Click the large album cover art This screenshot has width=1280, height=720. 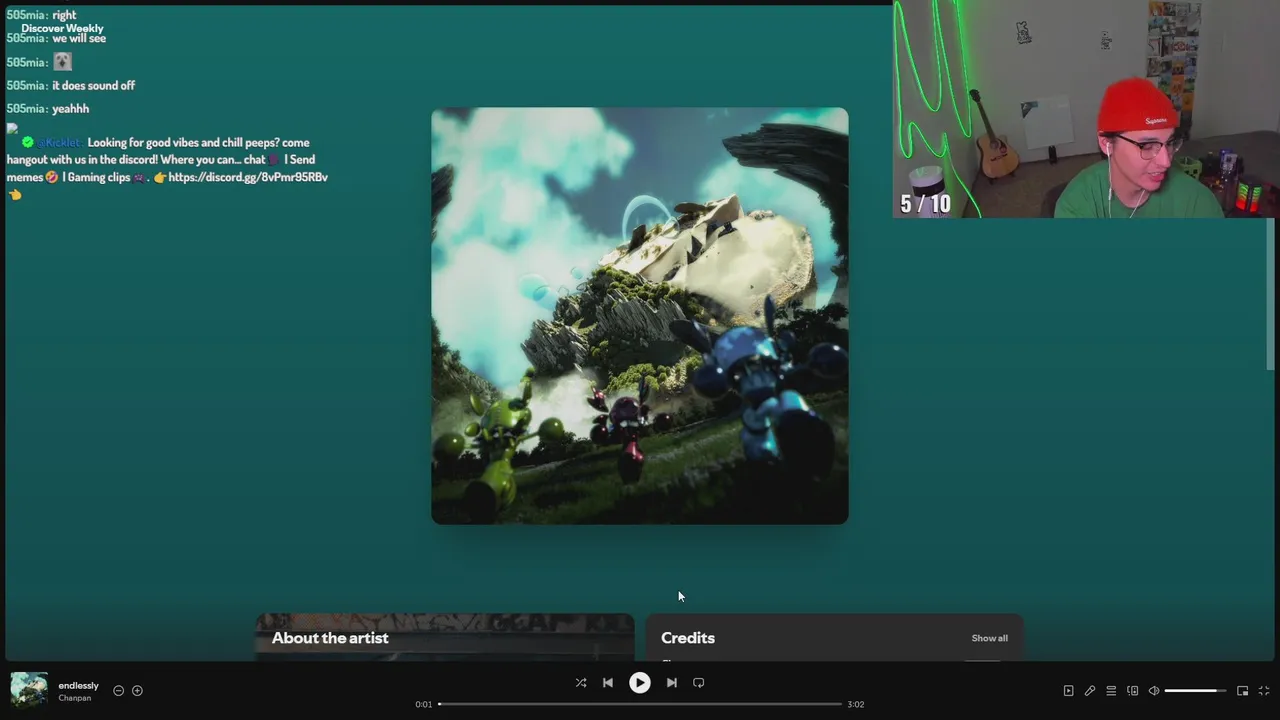click(640, 316)
